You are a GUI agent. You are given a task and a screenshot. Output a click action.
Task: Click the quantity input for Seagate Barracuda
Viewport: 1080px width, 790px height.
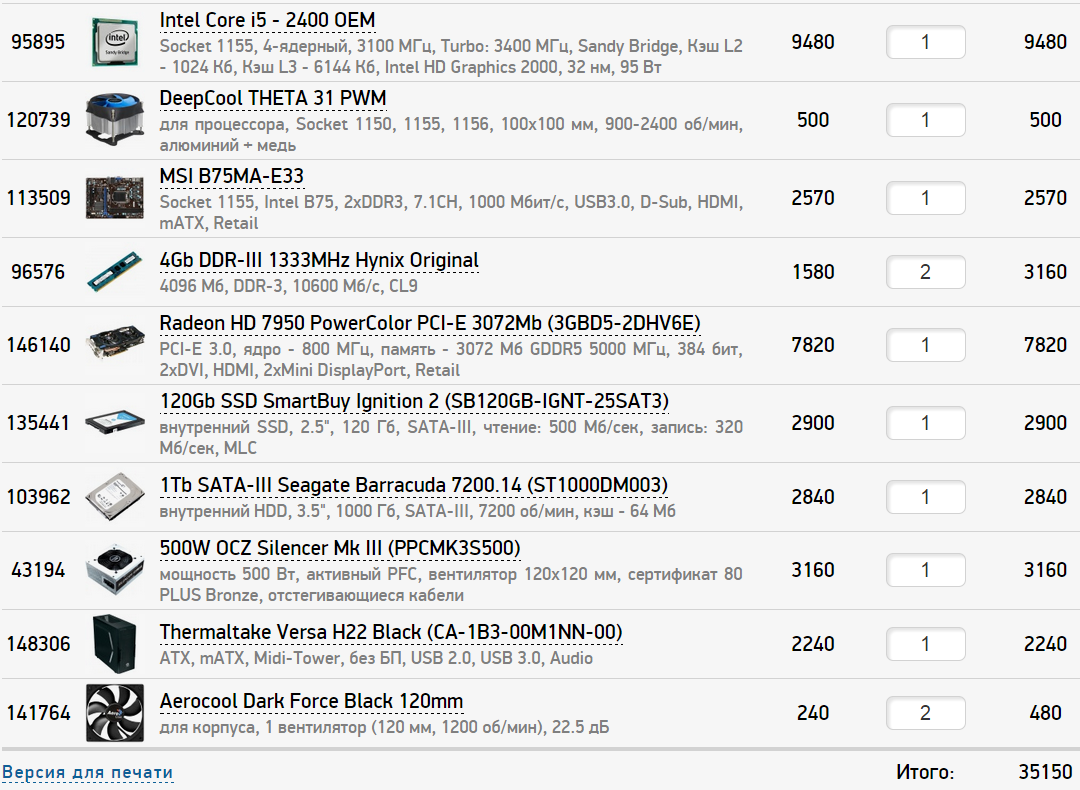point(925,497)
